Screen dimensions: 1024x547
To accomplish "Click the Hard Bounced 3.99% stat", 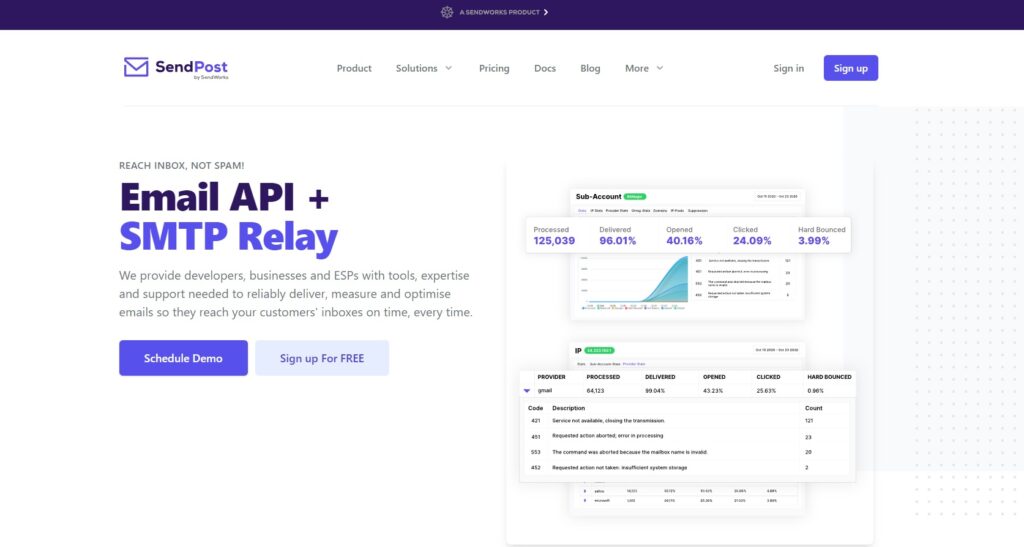I will (821, 236).
